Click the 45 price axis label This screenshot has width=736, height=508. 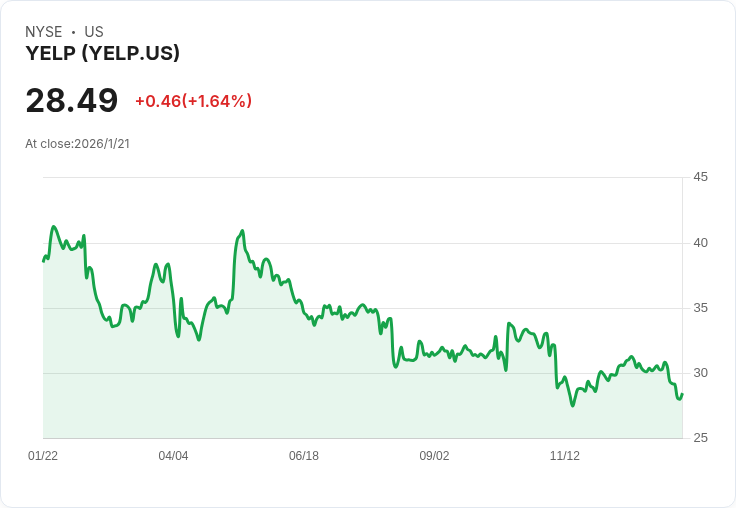[x=700, y=177]
